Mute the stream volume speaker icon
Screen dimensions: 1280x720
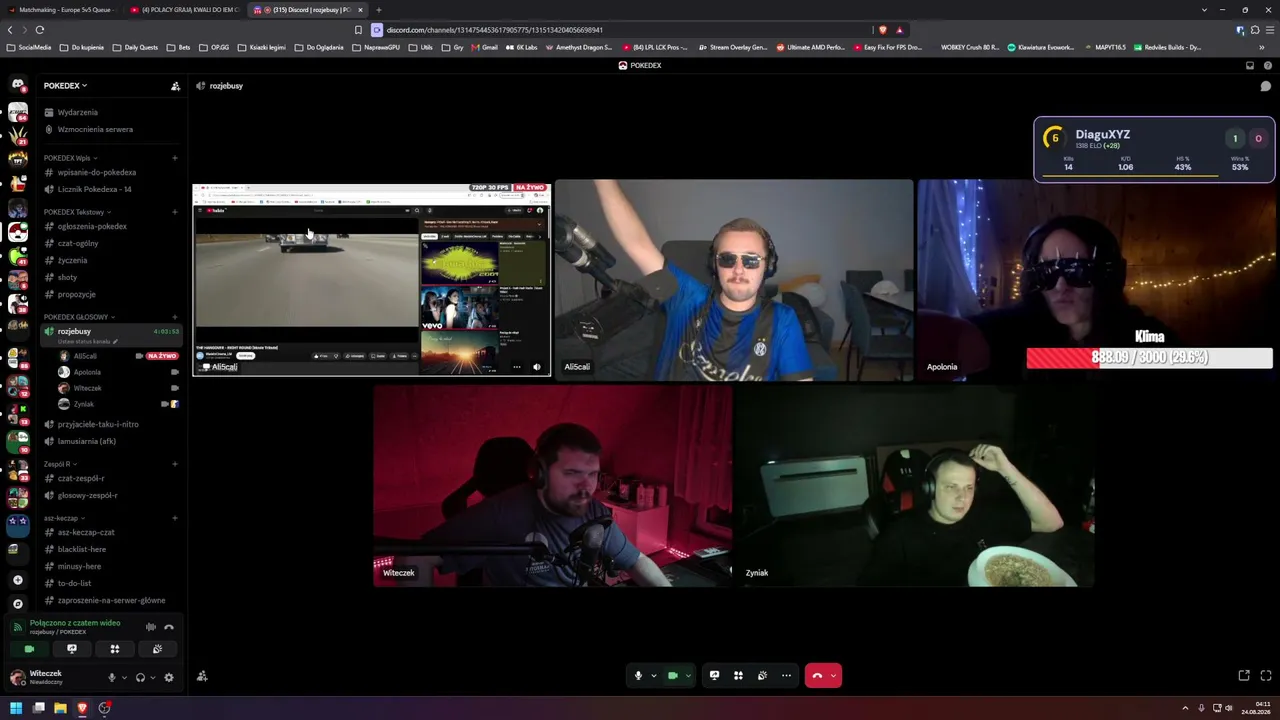[537, 367]
